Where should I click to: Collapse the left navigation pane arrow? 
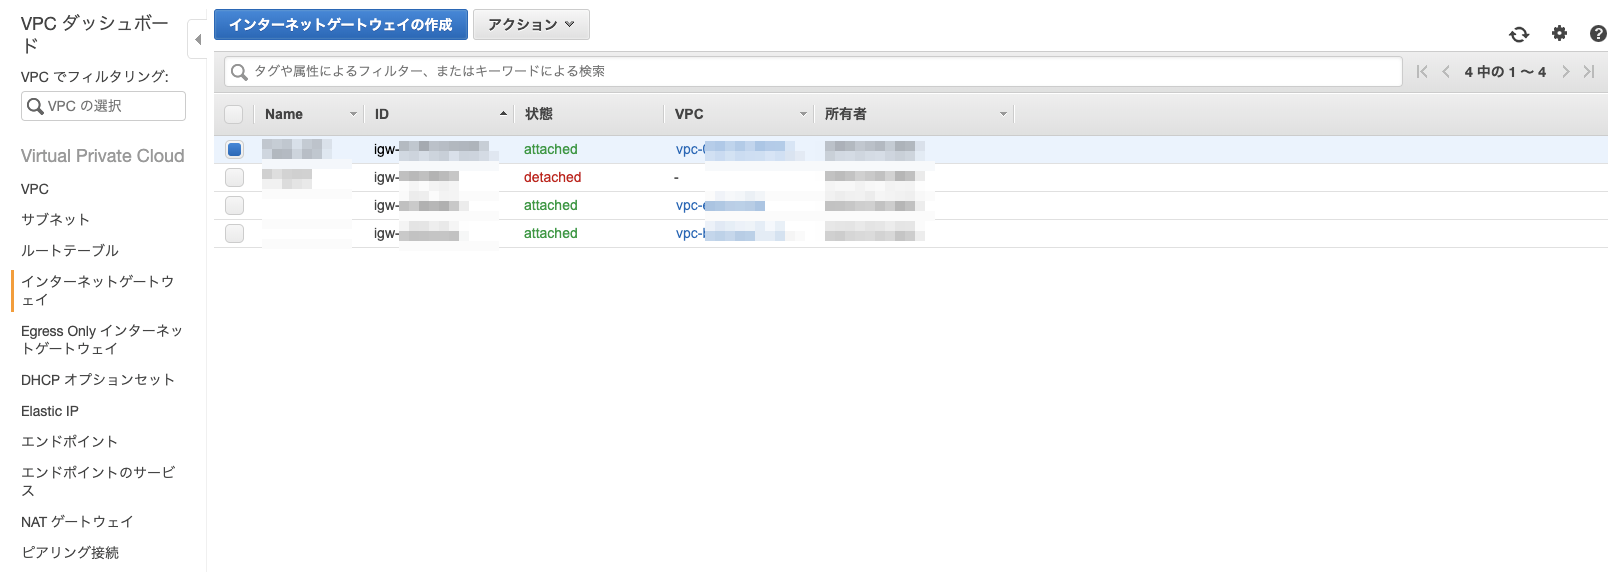click(197, 40)
